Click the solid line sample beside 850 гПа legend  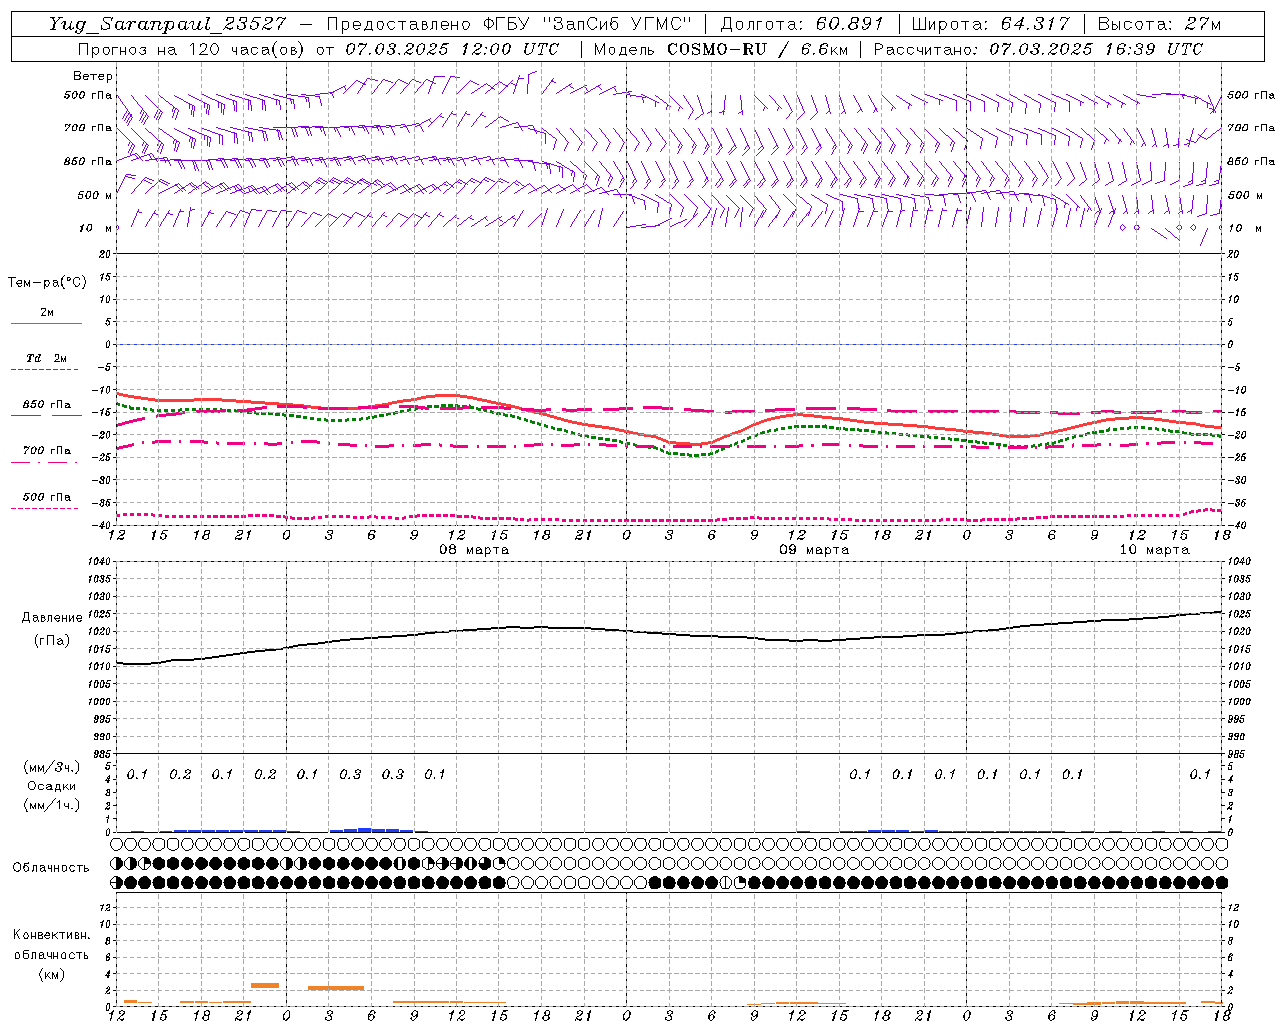(x=46, y=415)
